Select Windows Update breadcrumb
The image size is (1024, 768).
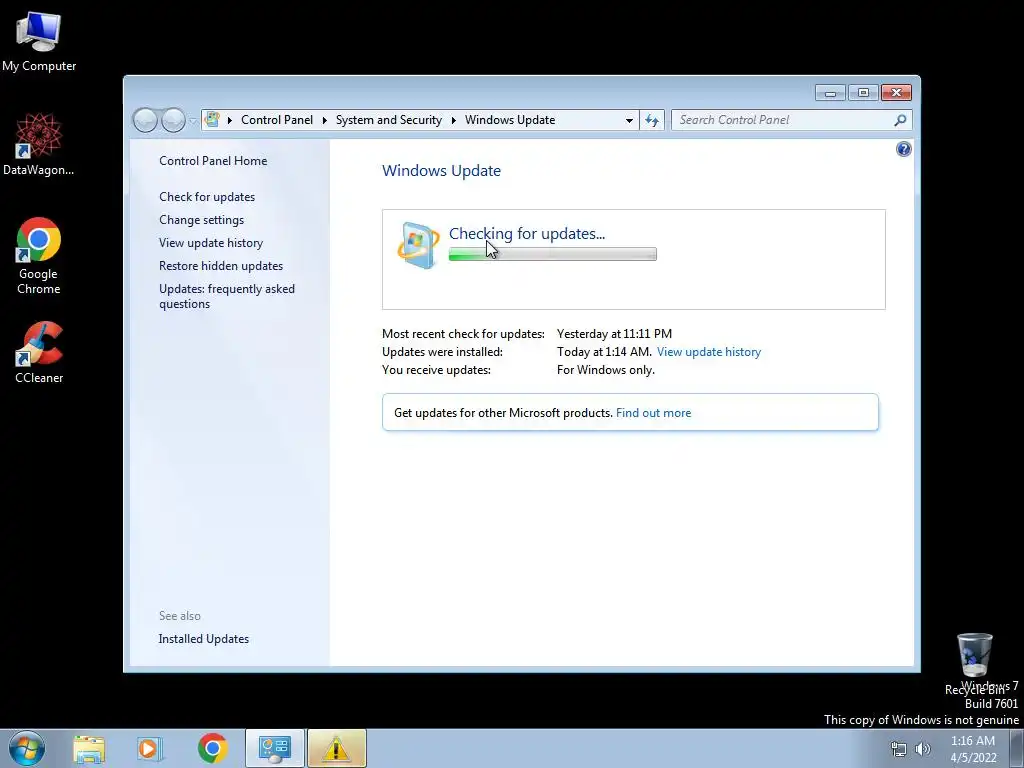coord(510,120)
